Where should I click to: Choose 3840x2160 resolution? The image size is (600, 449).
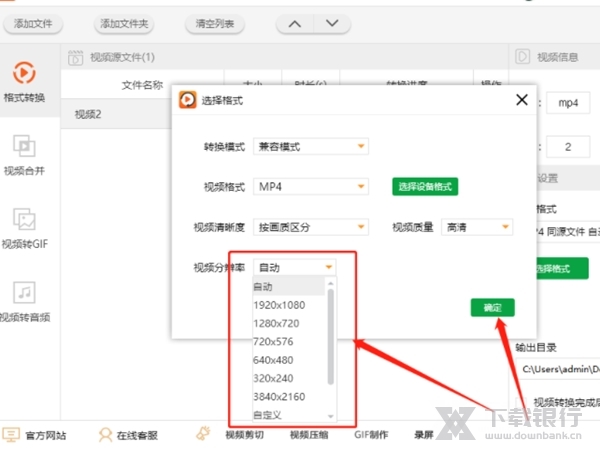[289, 397]
